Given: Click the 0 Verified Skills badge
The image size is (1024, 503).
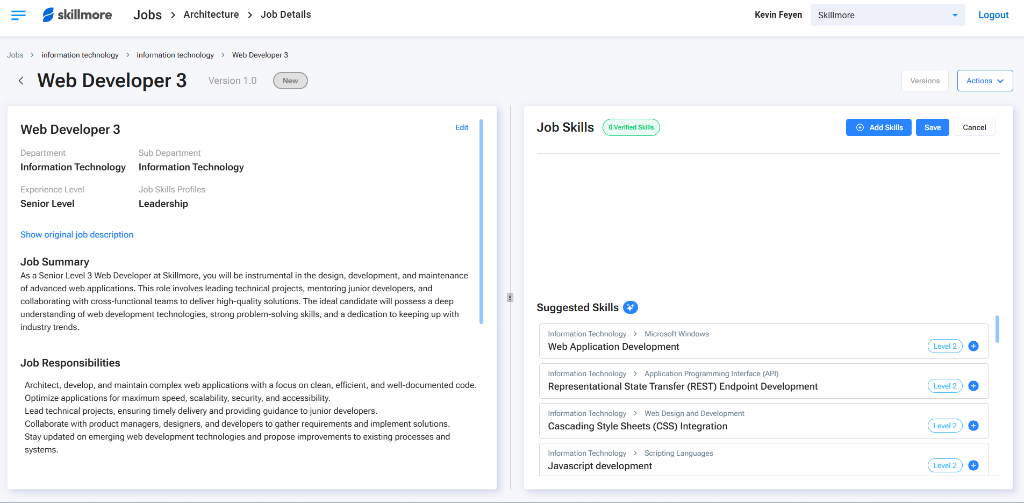Looking at the screenshot, I should click(x=631, y=127).
